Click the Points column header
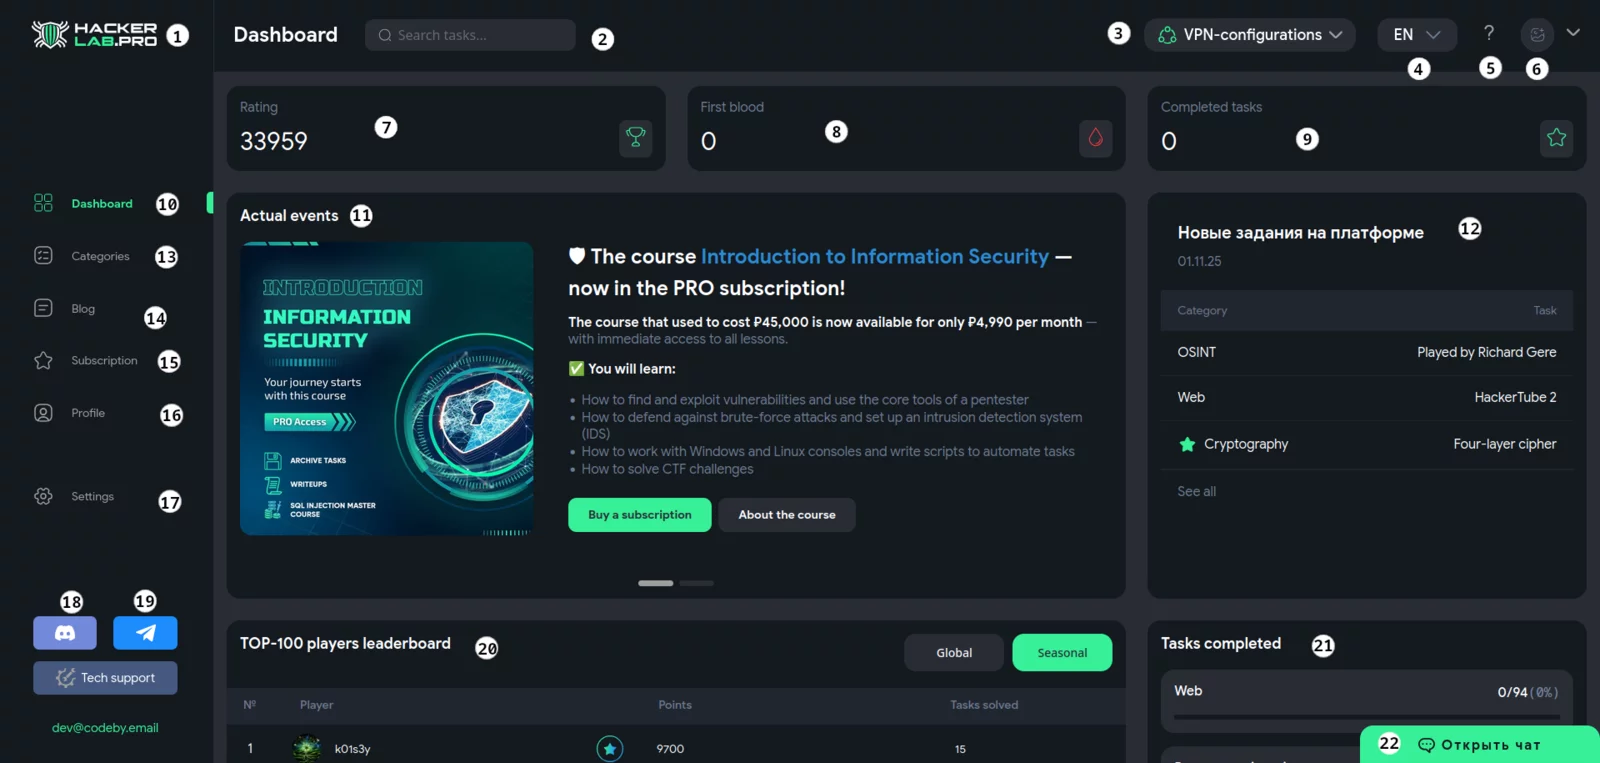The height and width of the screenshot is (763, 1600). [675, 705]
